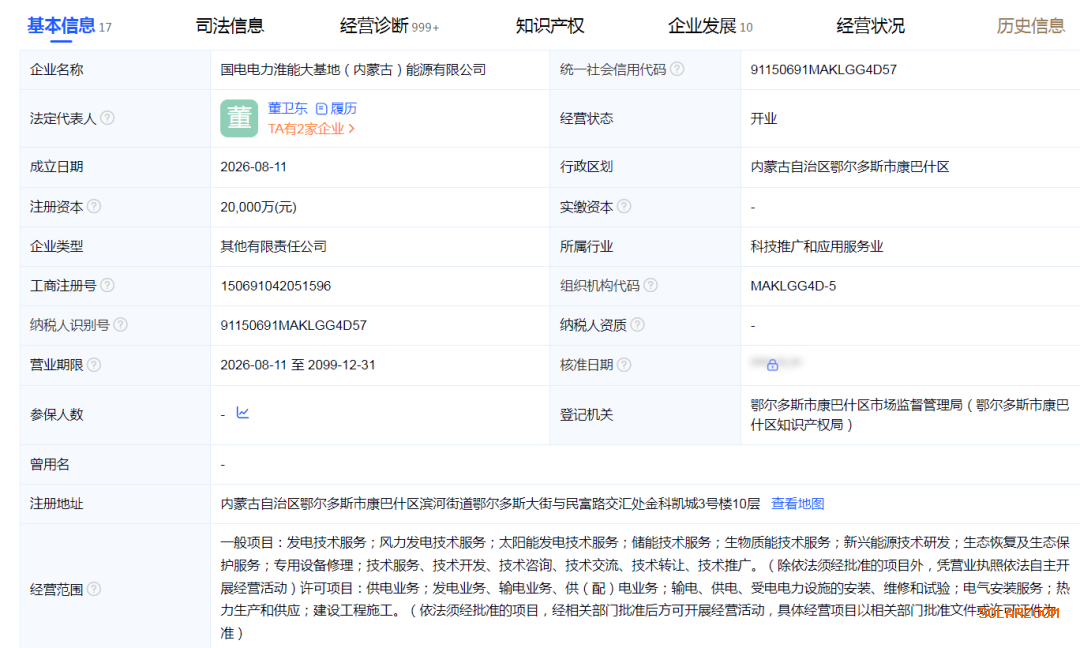Switch to the 司法信息 tab
This screenshot has width=1080, height=648.
pos(229,26)
